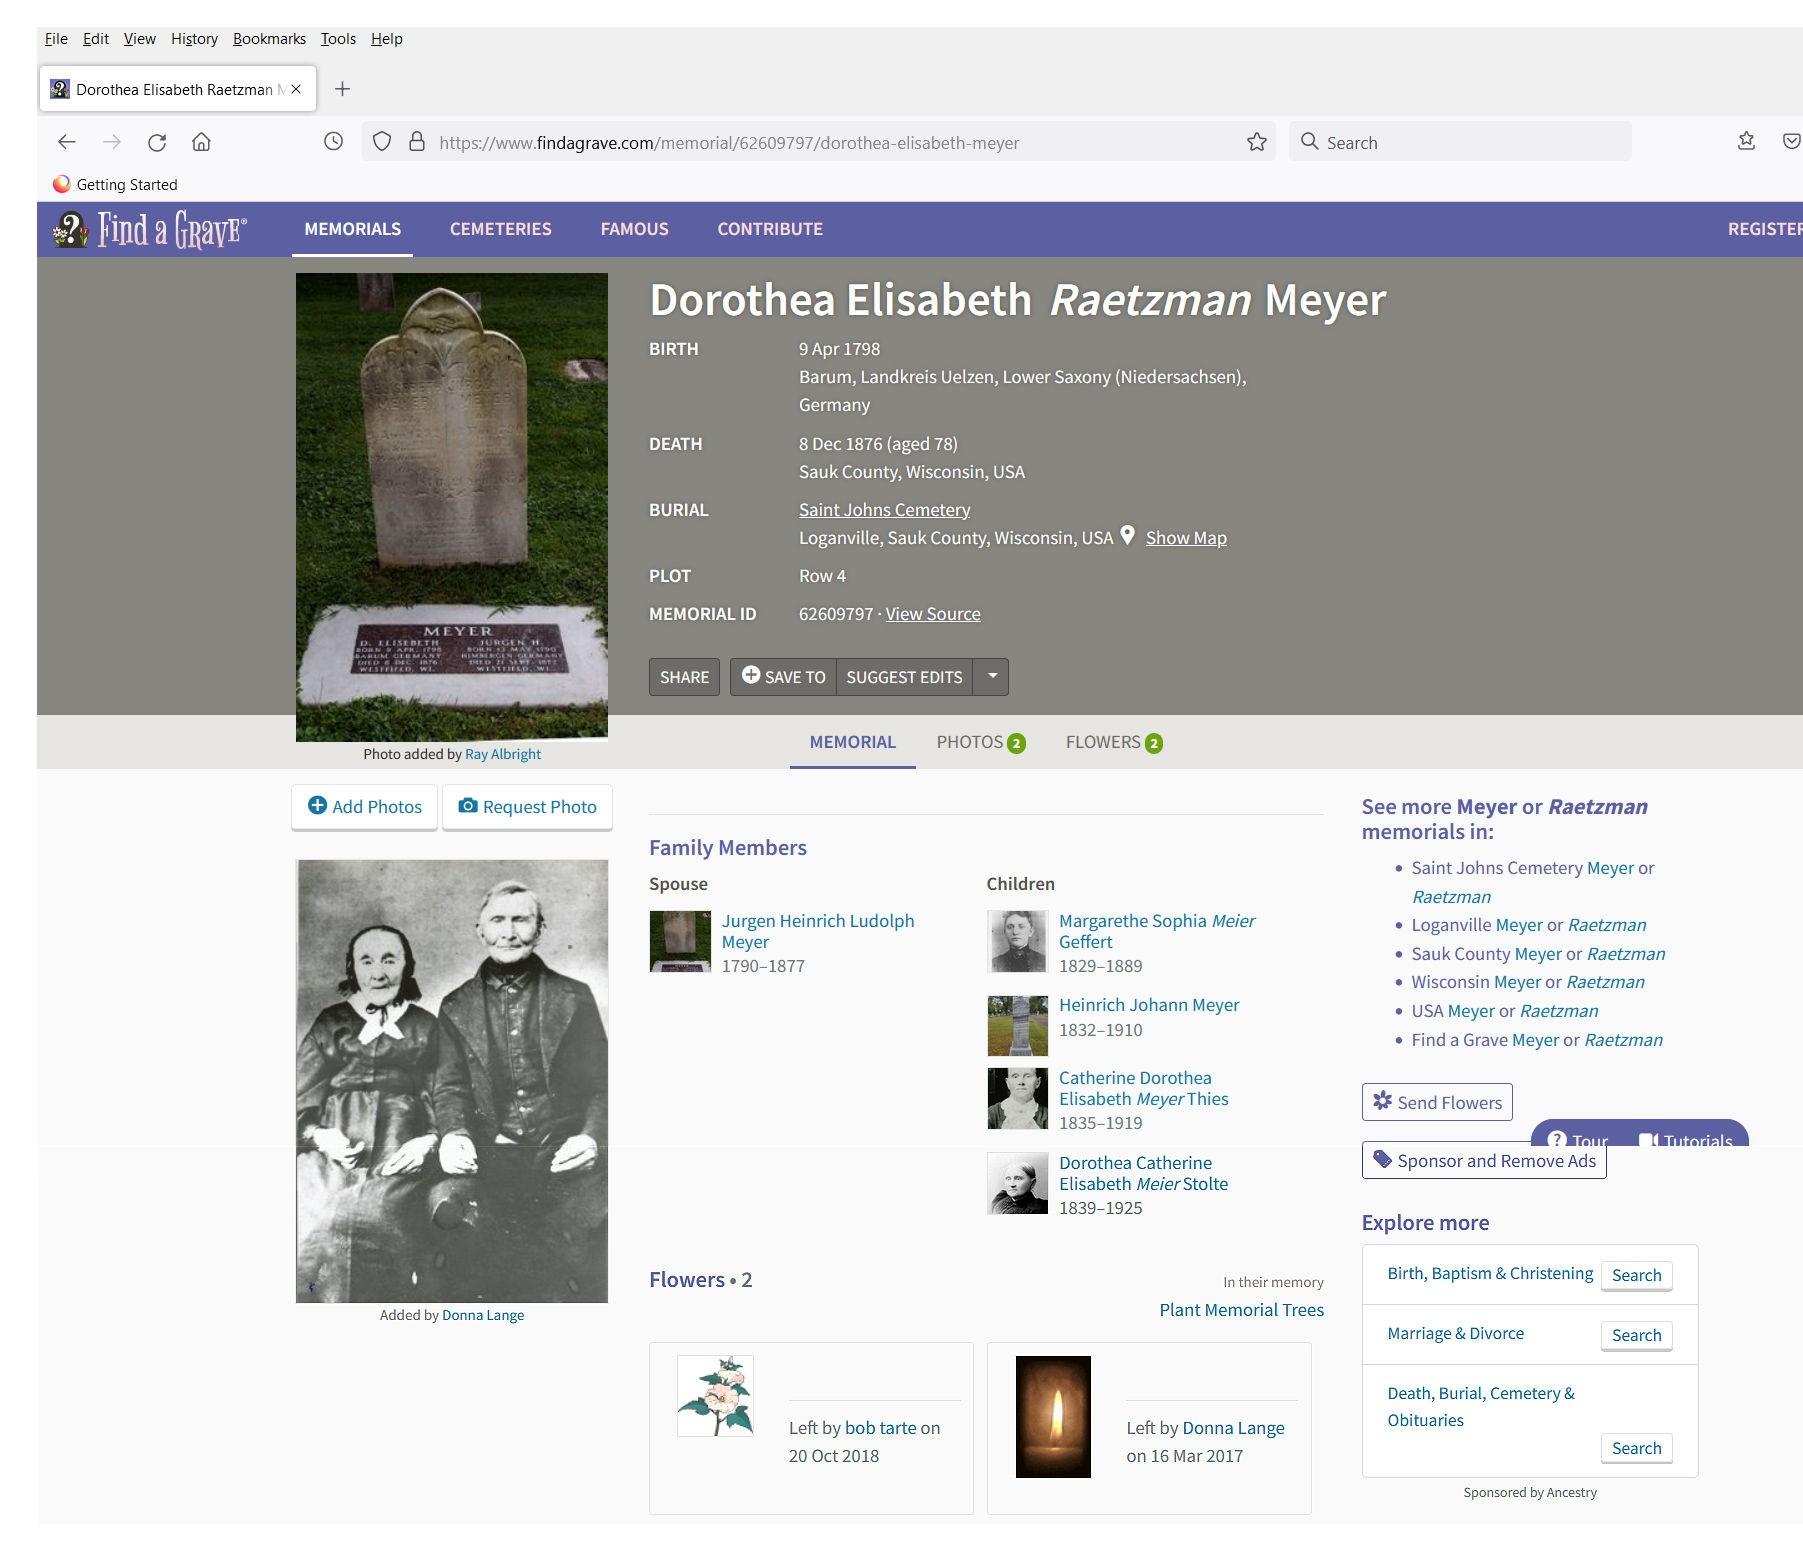Go to the Cemeteries section
This screenshot has width=1803, height=1553.
point(501,229)
